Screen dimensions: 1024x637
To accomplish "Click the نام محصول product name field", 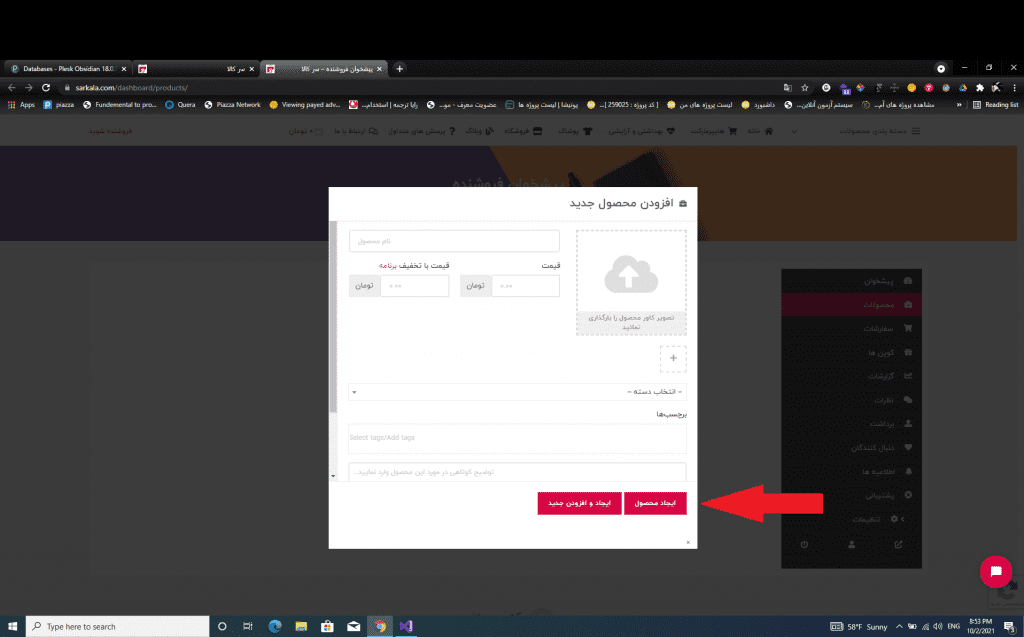I will [x=454, y=242].
